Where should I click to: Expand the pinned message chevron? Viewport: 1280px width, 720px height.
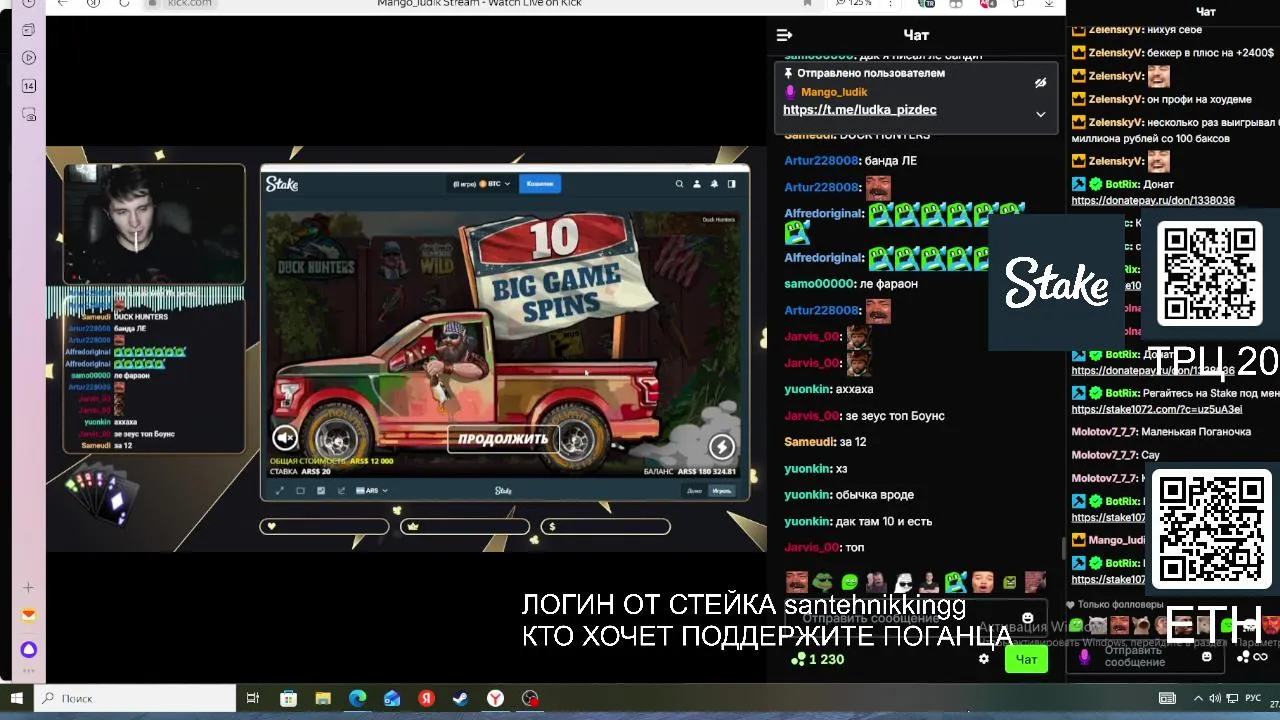(1040, 114)
